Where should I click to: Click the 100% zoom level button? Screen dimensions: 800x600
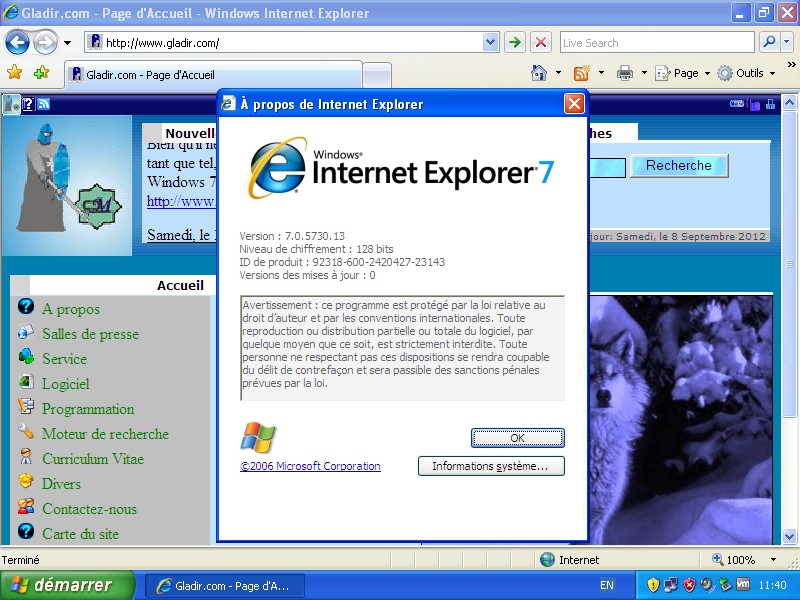(733, 560)
